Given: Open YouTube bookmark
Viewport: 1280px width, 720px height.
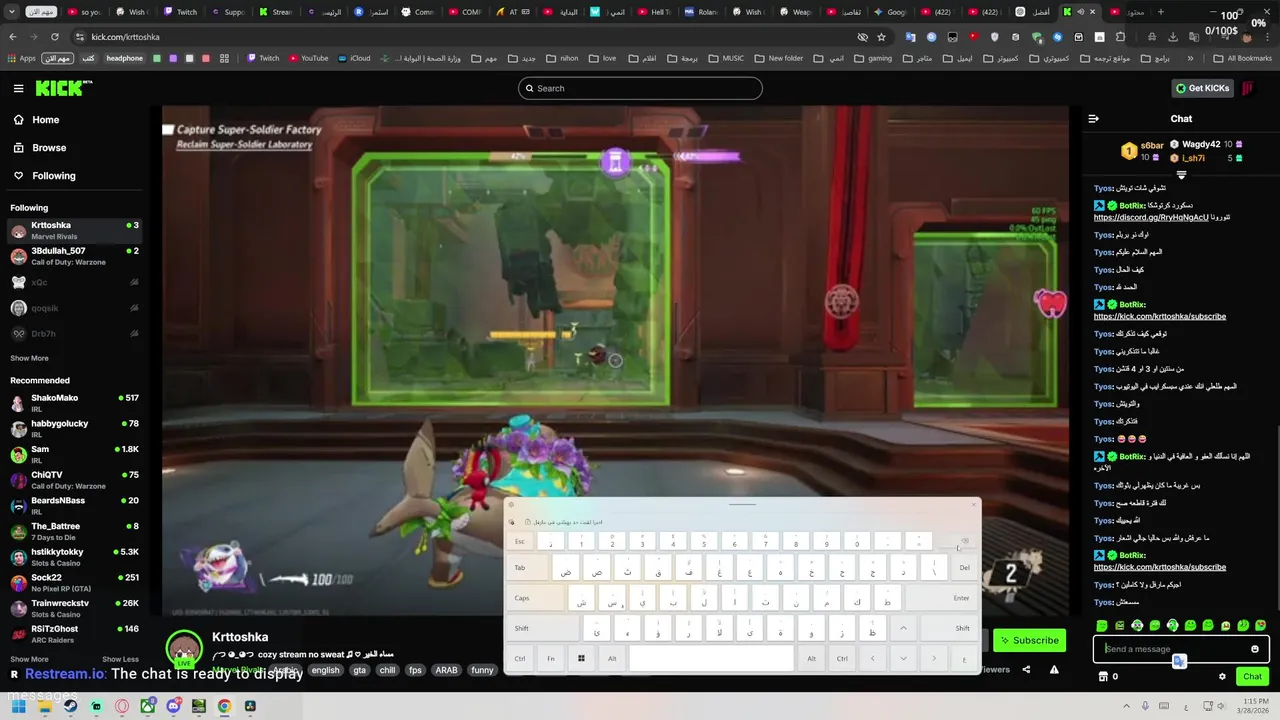Looking at the screenshot, I should (x=308, y=58).
